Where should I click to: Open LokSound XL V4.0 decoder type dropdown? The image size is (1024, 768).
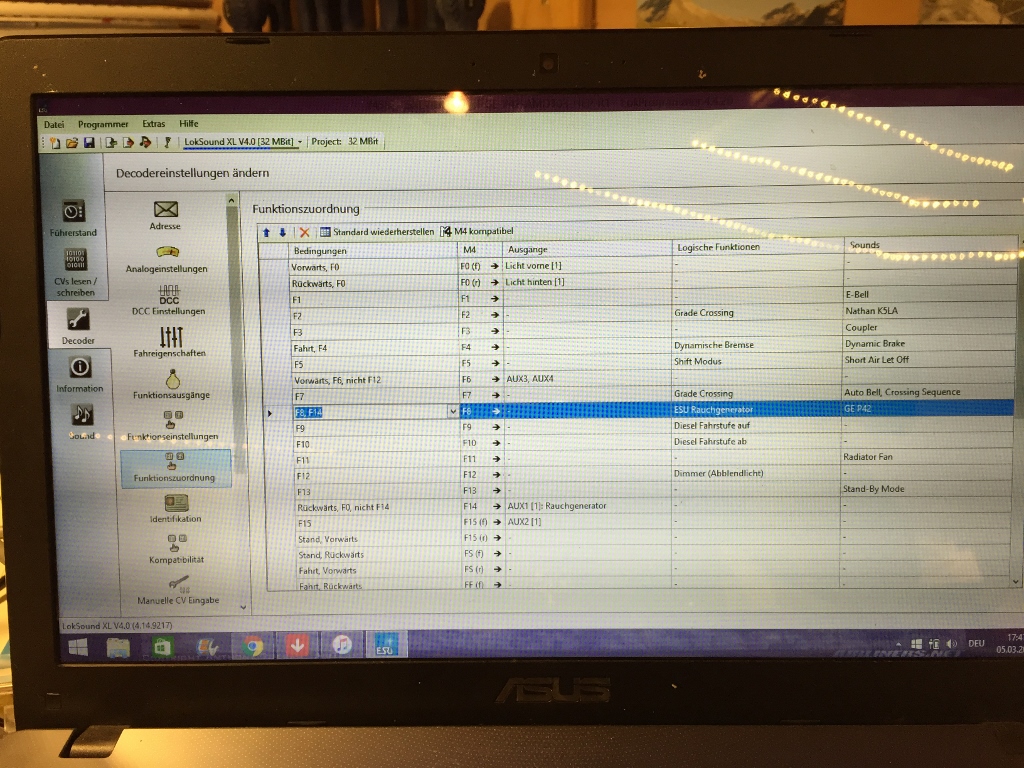point(243,142)
